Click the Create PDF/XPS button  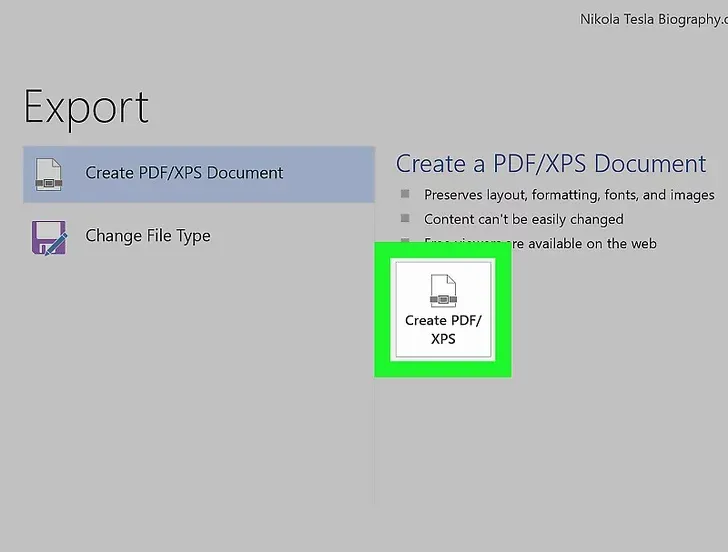pos(443,309)
